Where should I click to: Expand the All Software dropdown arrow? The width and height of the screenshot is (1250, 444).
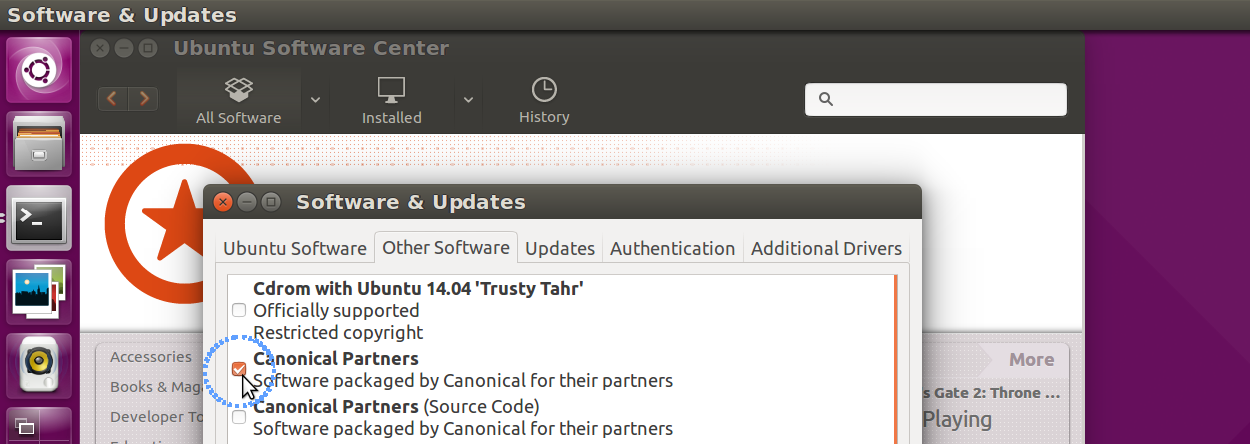coord(315,99)
